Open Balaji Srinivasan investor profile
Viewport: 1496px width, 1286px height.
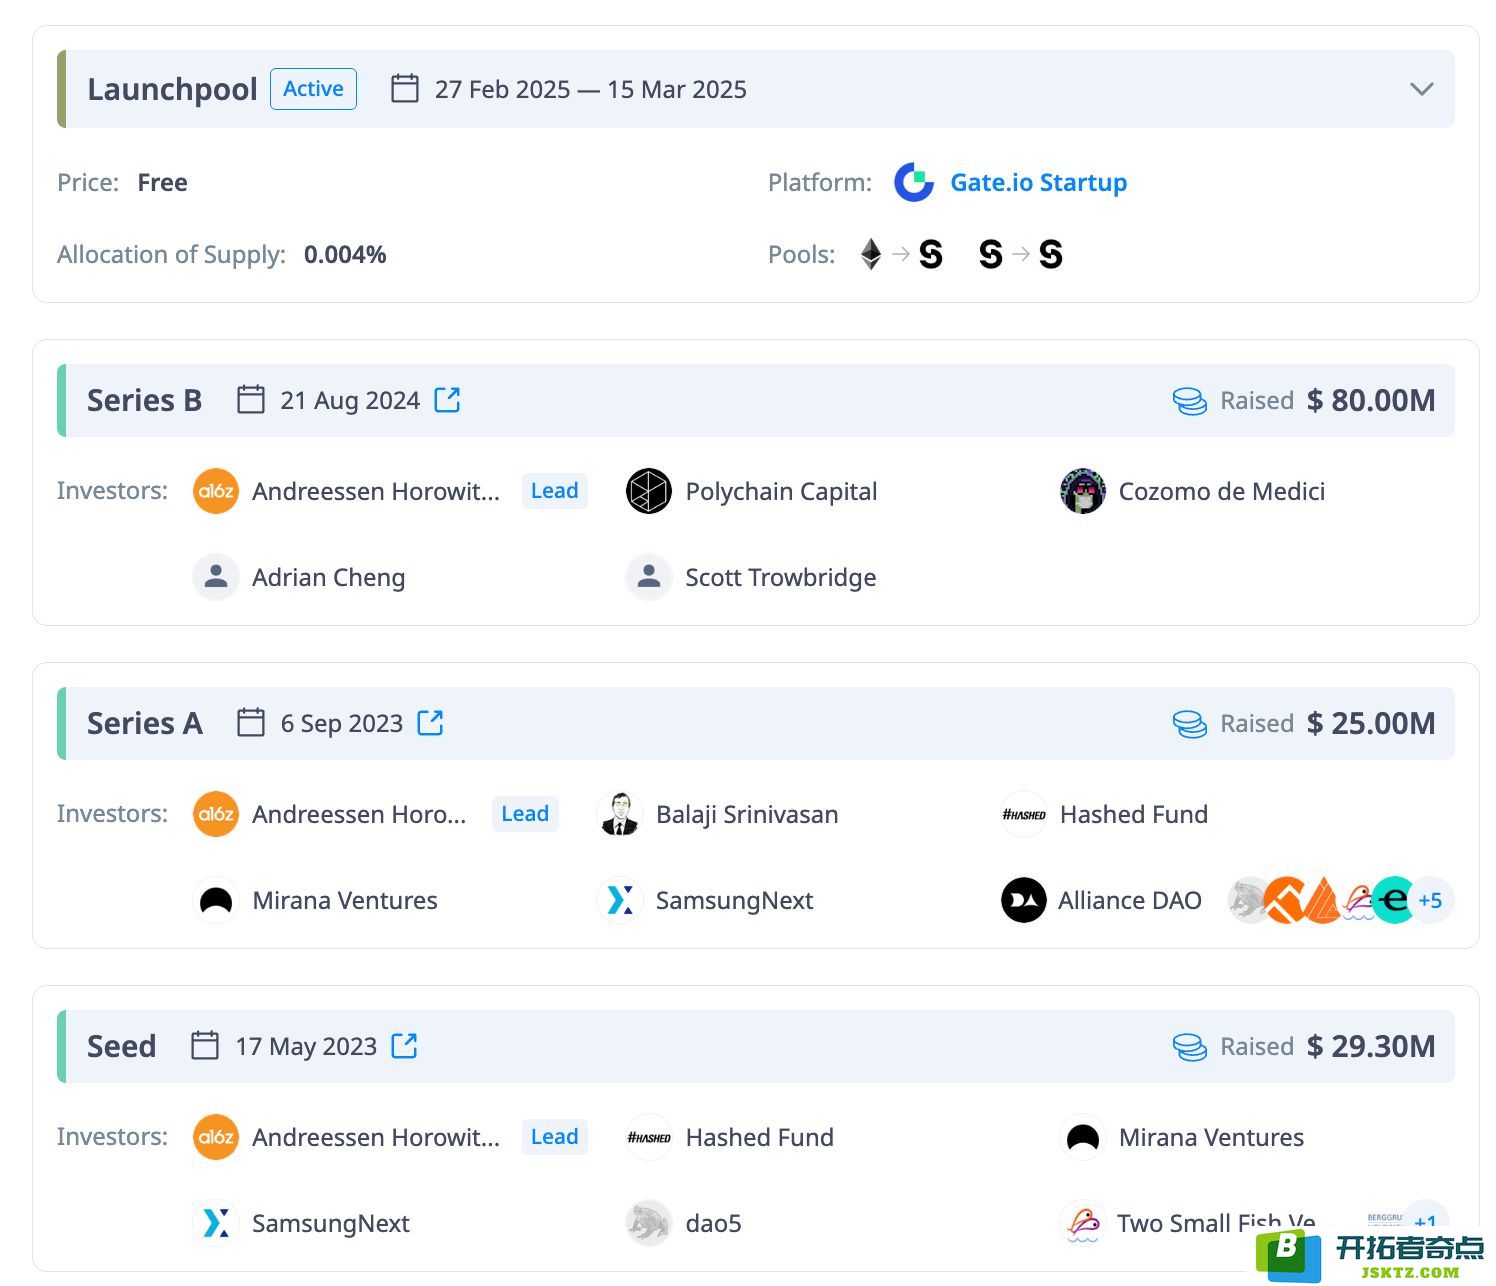[747, 814]
